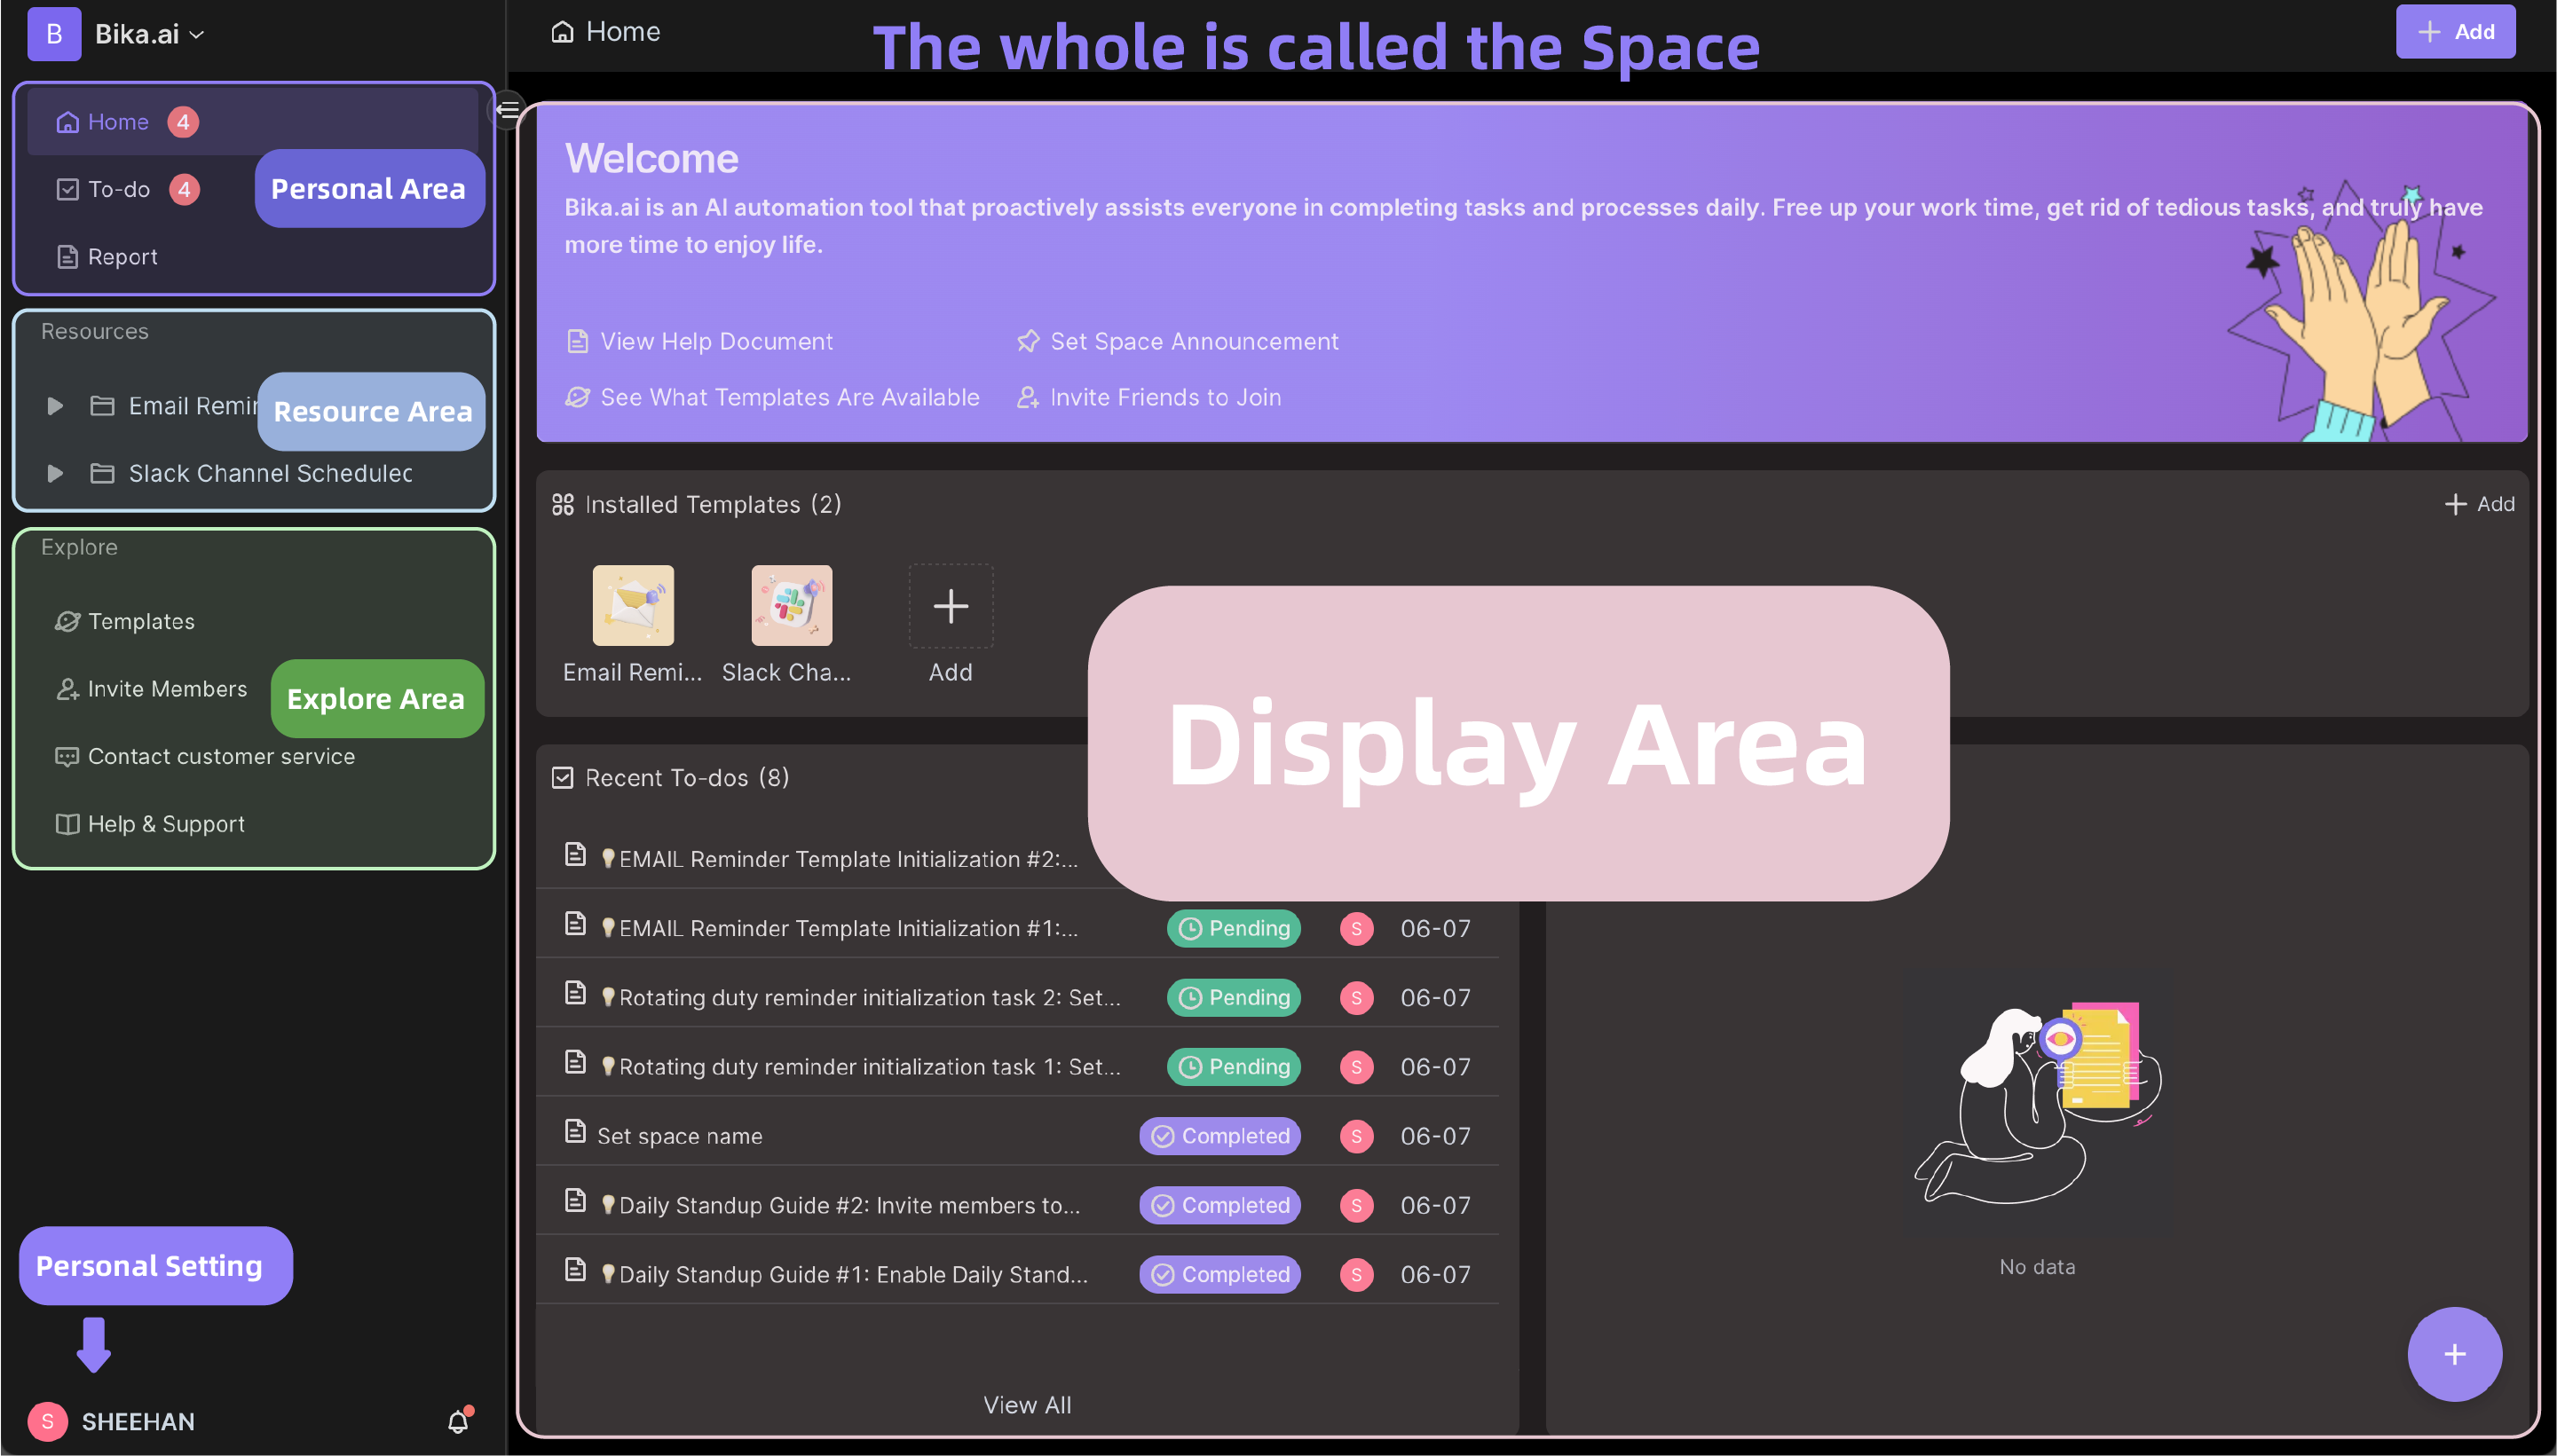Click Pending badge on Rotating duty task 2
Screen dimensions: 2557x1456
tap(1234, 997)
